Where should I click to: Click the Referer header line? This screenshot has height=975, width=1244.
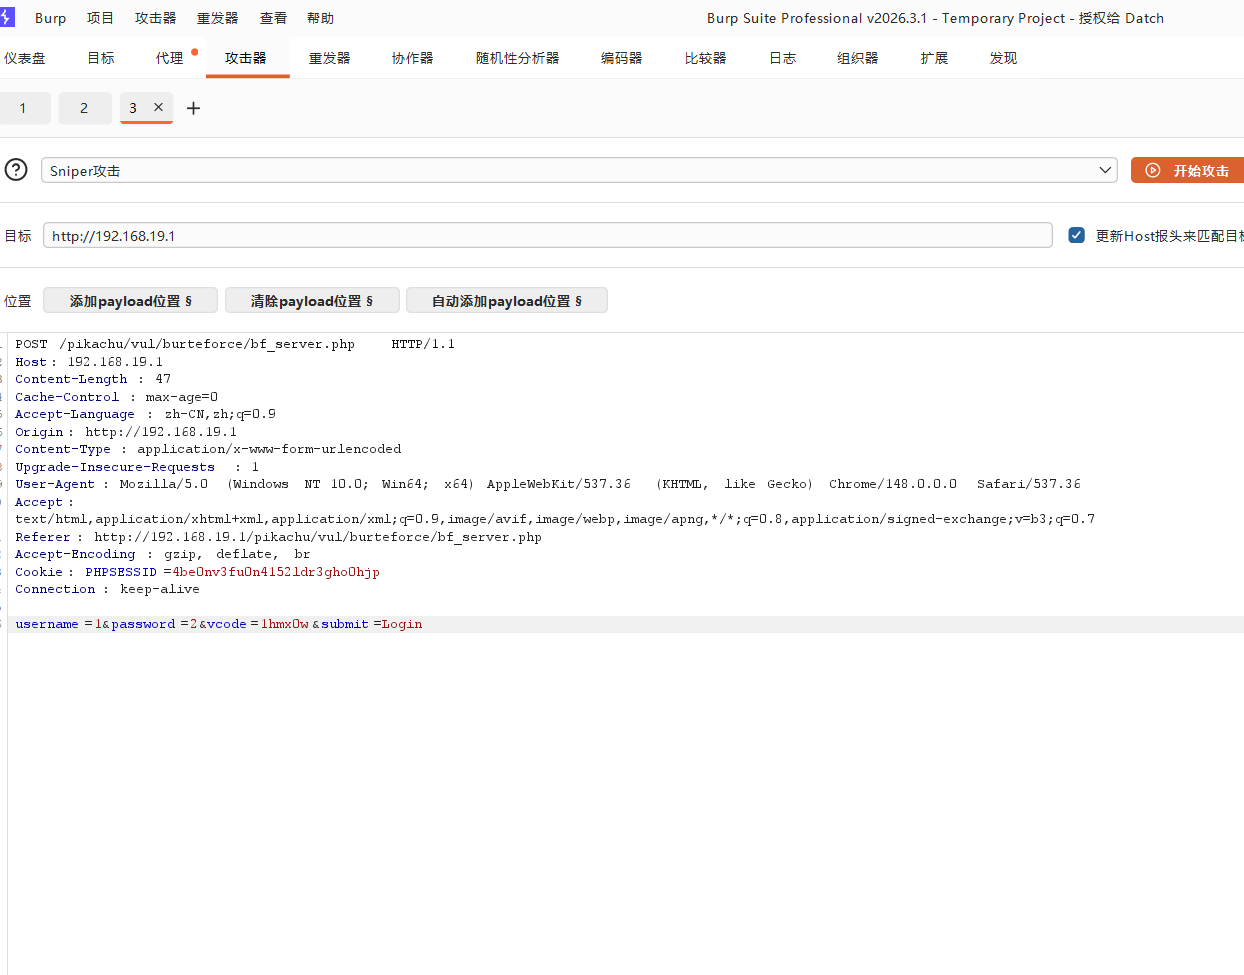tap(278, 537)
